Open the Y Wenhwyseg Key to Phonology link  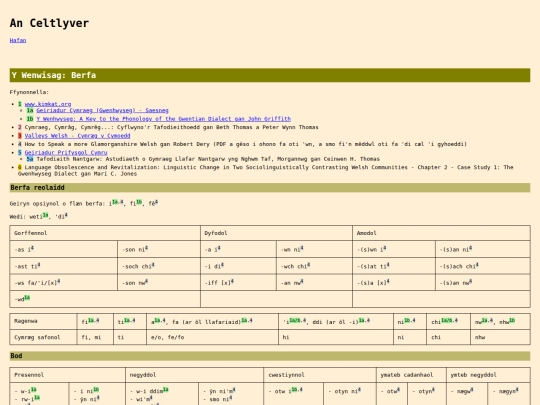pyautogui.click(x=164, y=119)
